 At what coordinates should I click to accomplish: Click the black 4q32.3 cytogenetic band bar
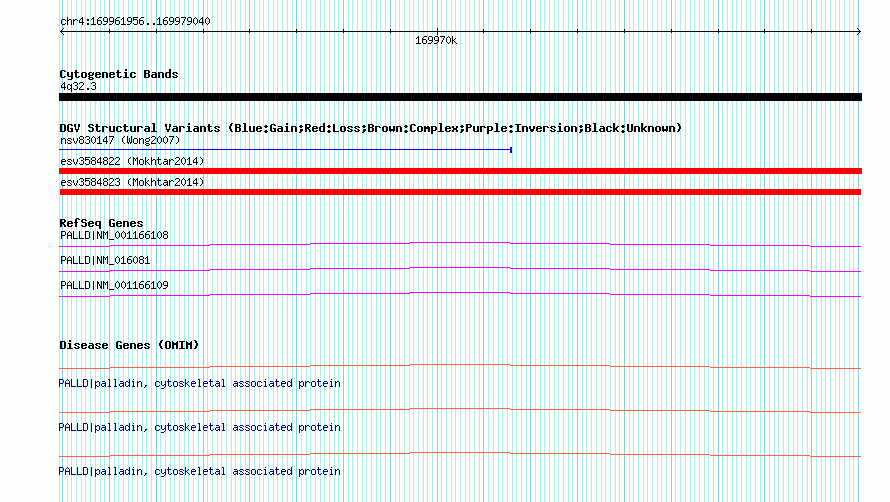[x=460, y=97]
